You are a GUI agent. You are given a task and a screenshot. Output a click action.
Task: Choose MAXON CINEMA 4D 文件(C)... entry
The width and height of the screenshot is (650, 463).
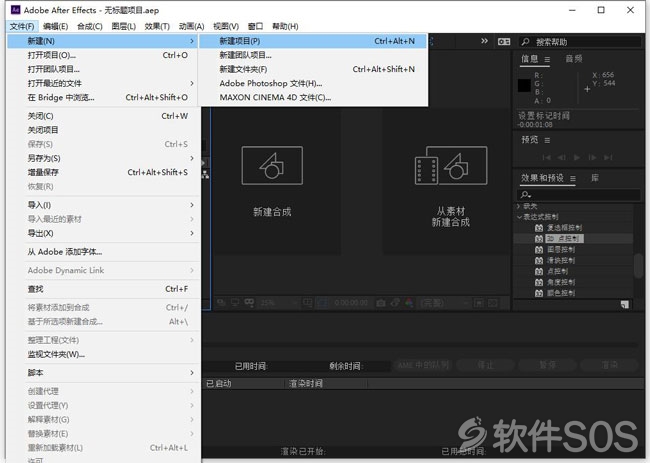[x=313, y=97]
